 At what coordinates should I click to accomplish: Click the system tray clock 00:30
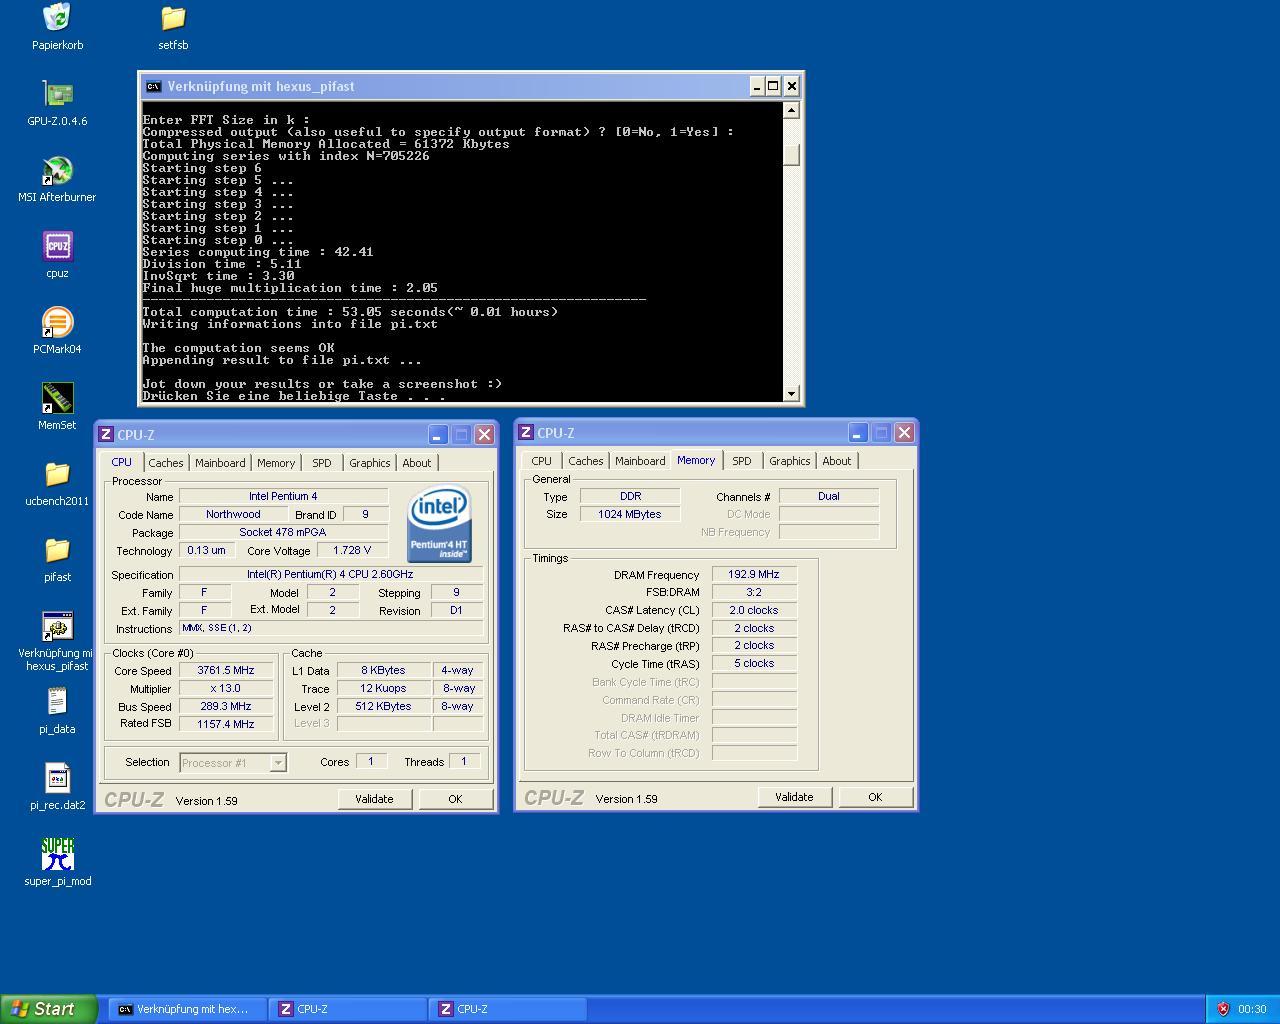coord(1252,1009)
